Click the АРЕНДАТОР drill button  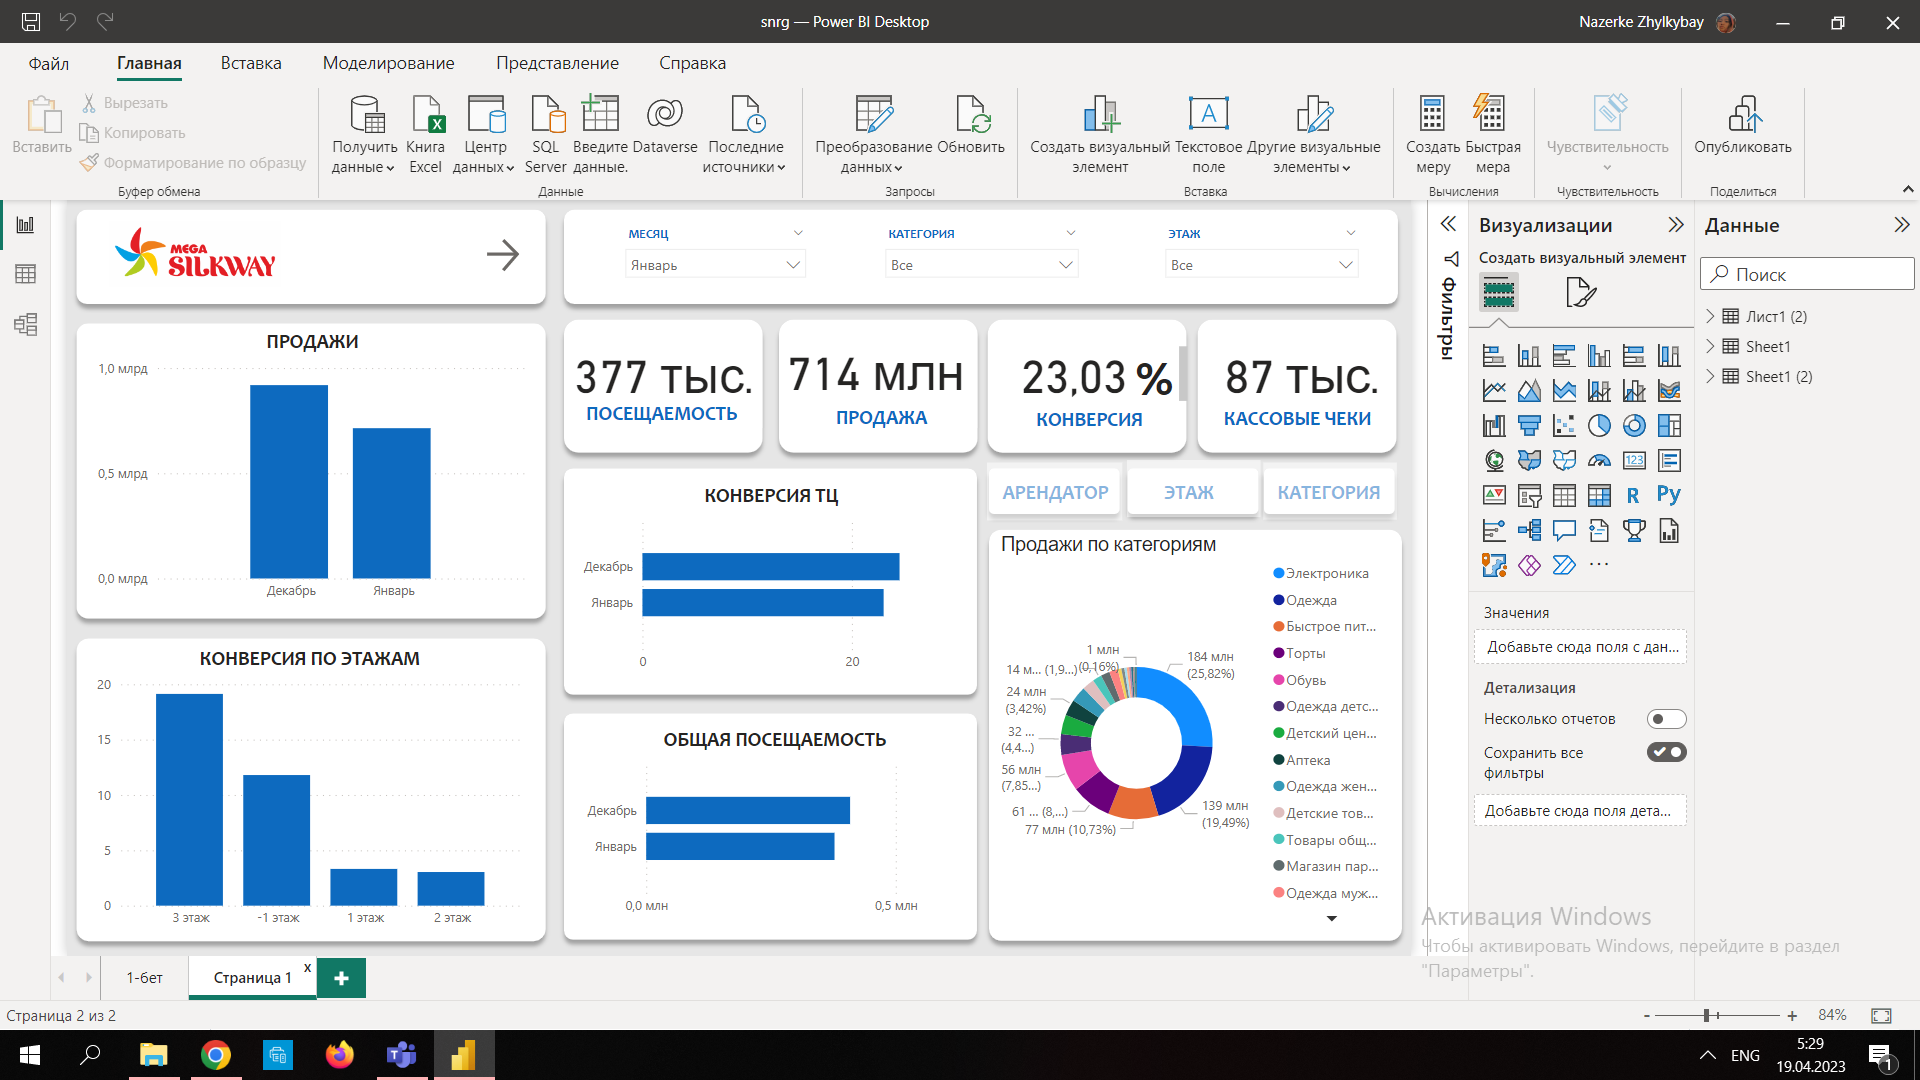tap(1053, 491)
